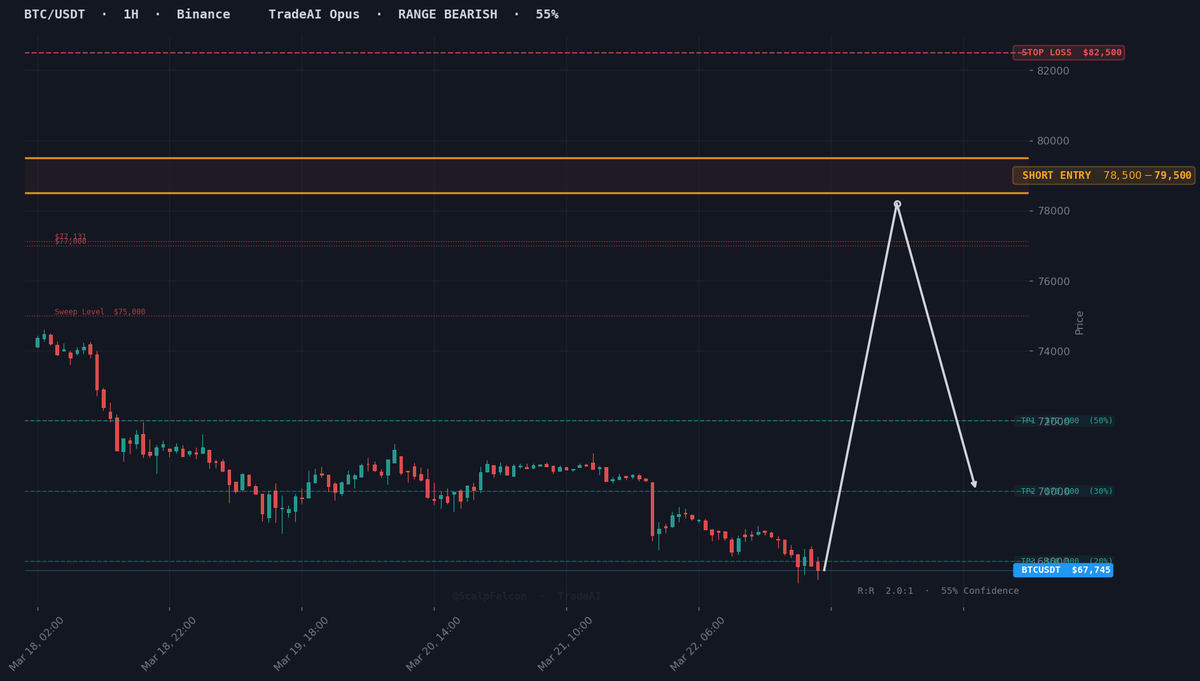Click the 1H timeframe label
Screen dimensions: 1200x681
point(131,14)
